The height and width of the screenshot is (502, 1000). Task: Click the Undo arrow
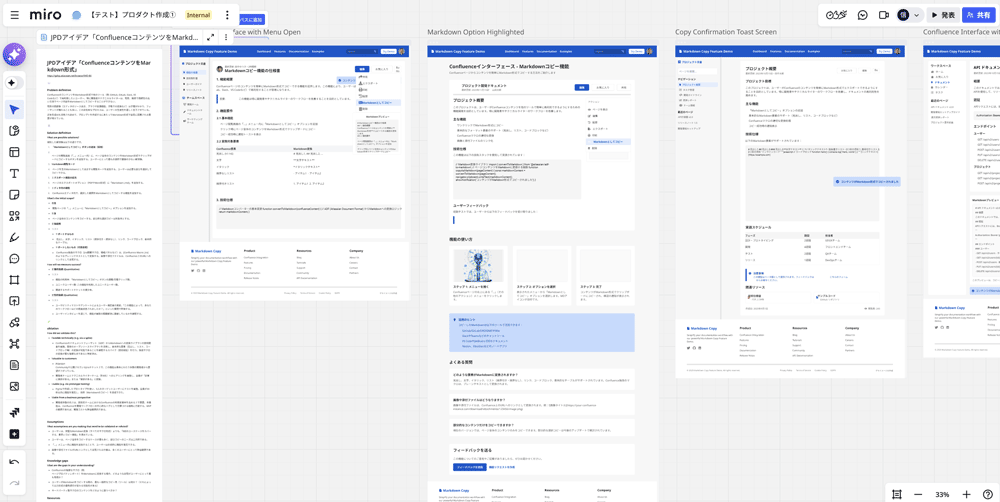(14, 462)
